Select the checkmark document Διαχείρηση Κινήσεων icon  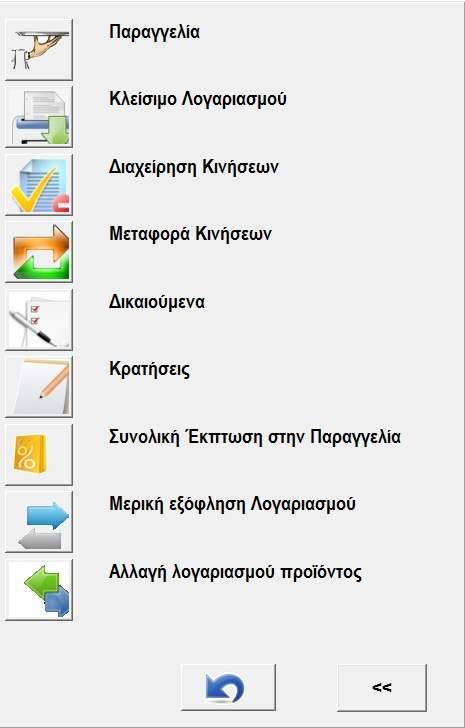tap(39, 184)
